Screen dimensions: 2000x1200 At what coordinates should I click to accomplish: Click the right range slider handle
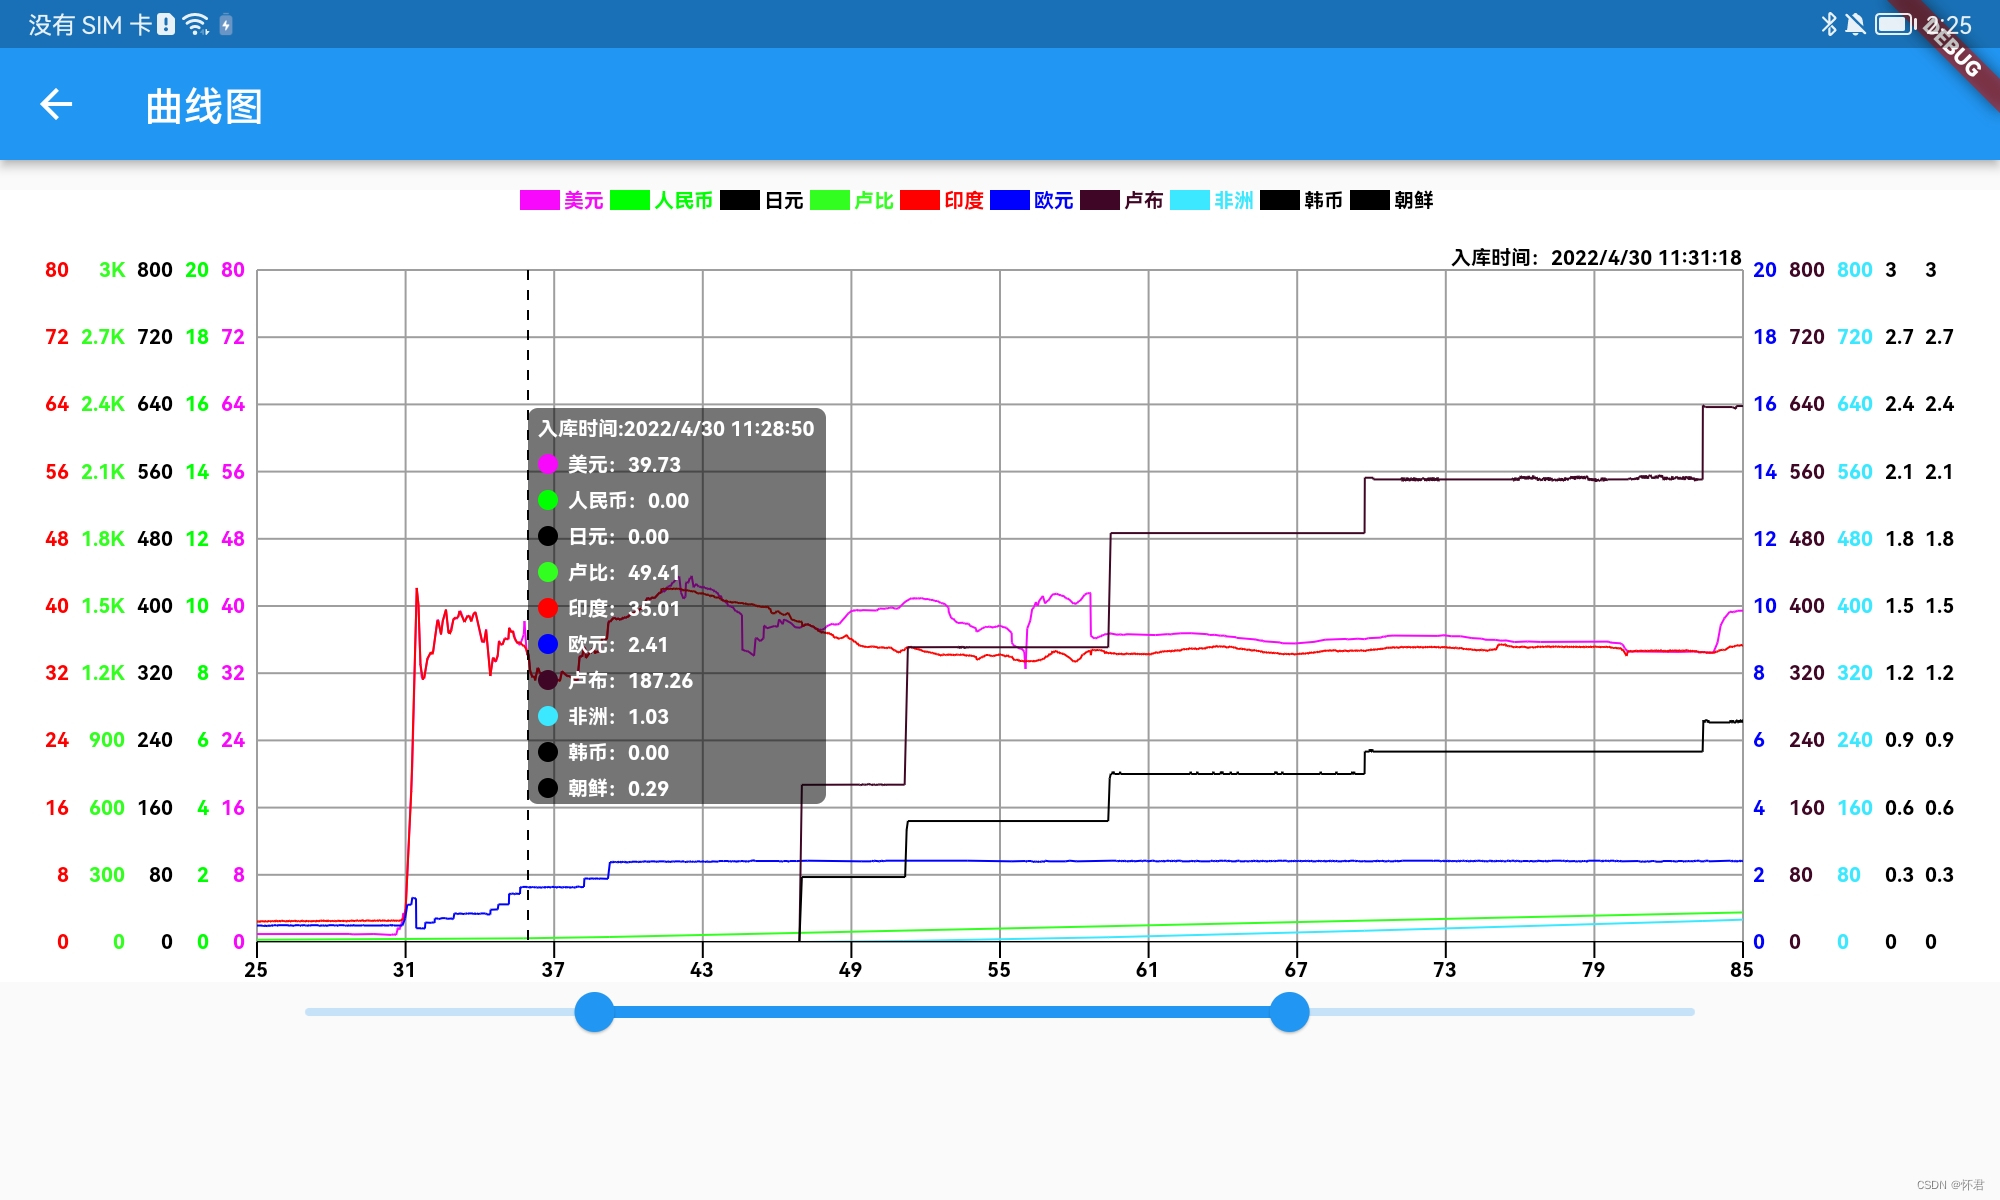point(1289,1012)
